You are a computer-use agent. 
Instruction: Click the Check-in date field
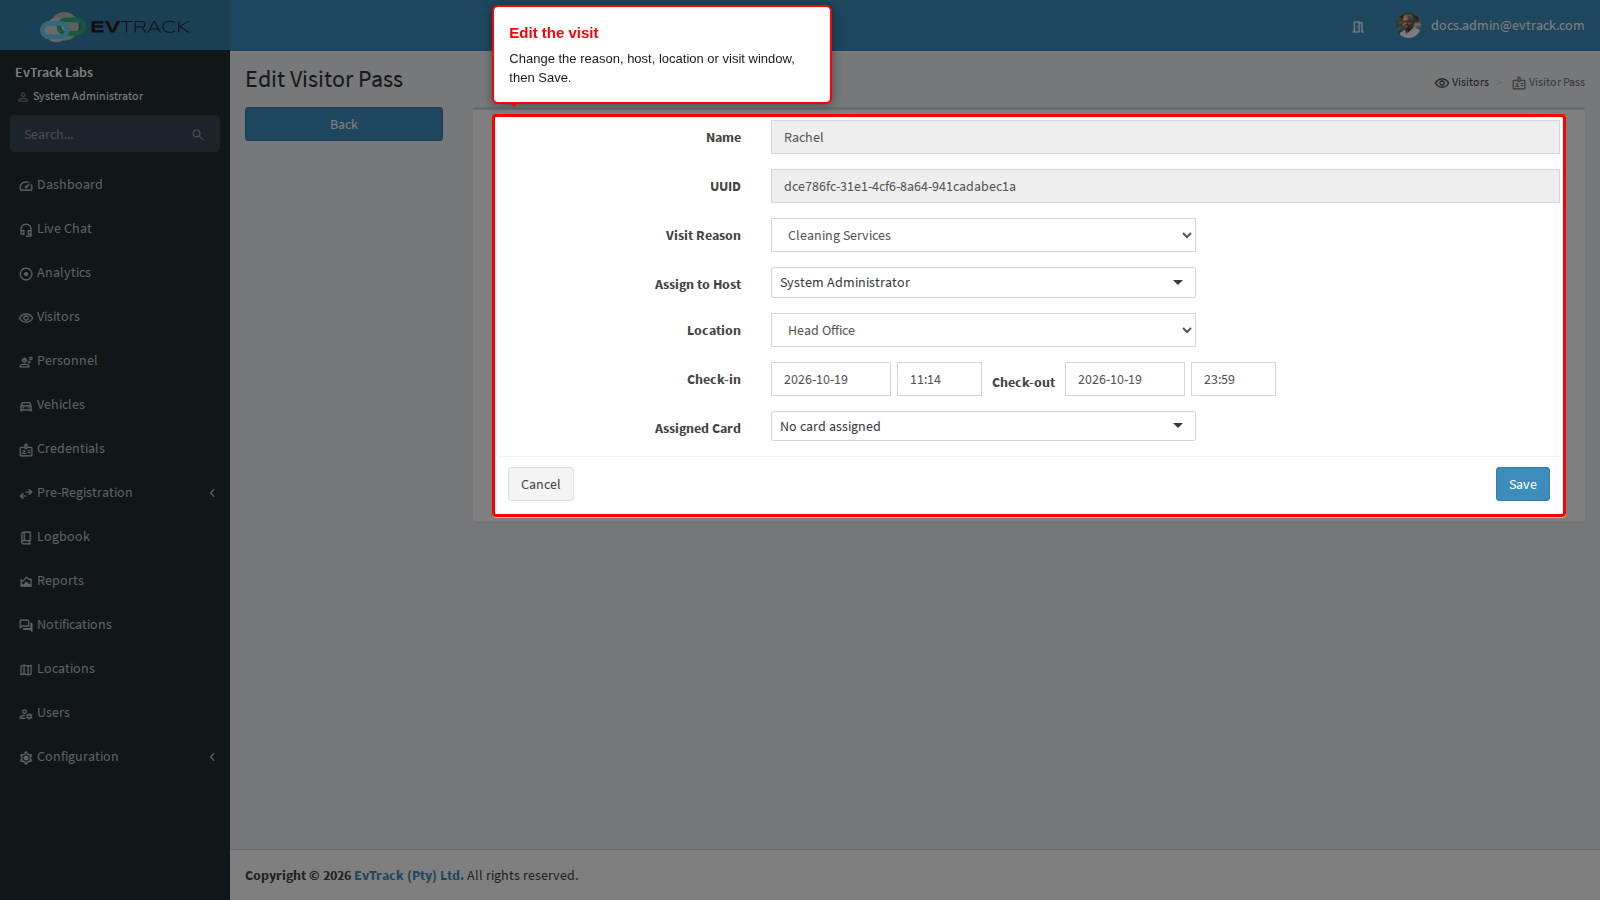[x=831, y=379]
